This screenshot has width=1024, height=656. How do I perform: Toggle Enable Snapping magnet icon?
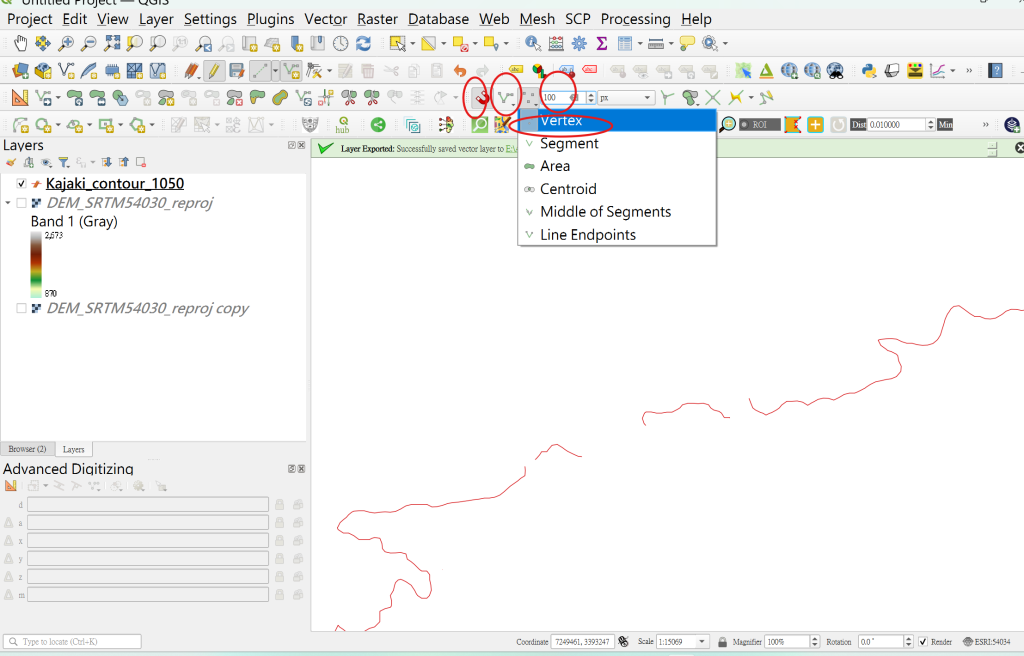[481, 98]
